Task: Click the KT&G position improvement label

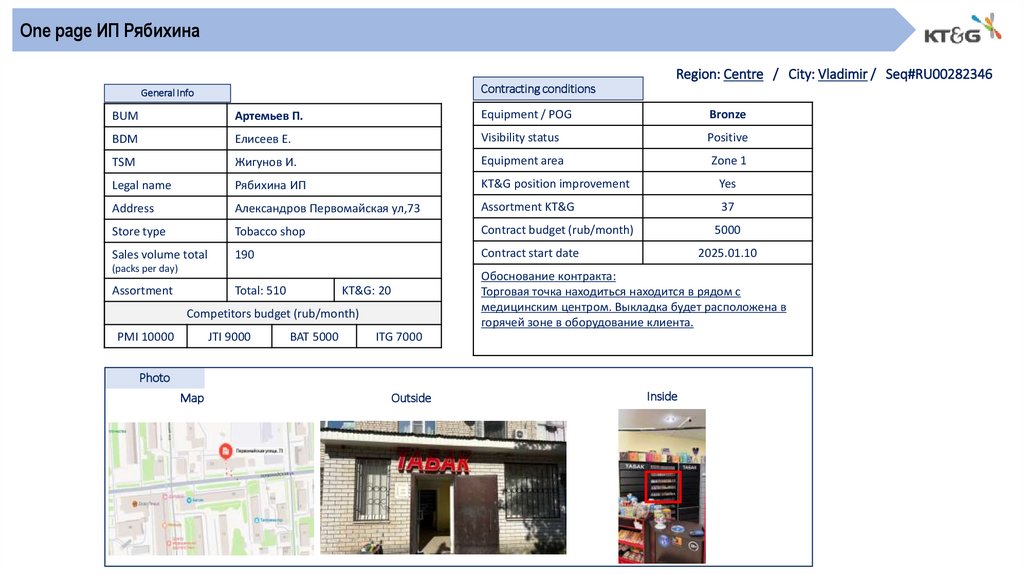Action: pyautogui.click(x=555, y=183)
